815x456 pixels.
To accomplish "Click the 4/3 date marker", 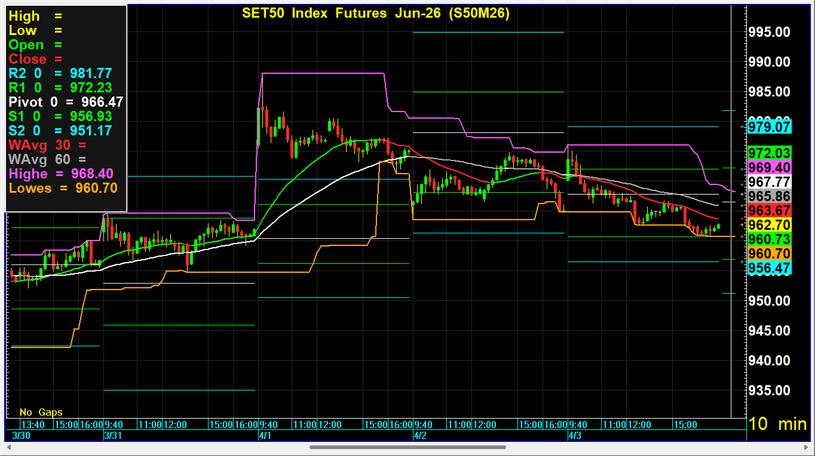I will click(575, 437).
